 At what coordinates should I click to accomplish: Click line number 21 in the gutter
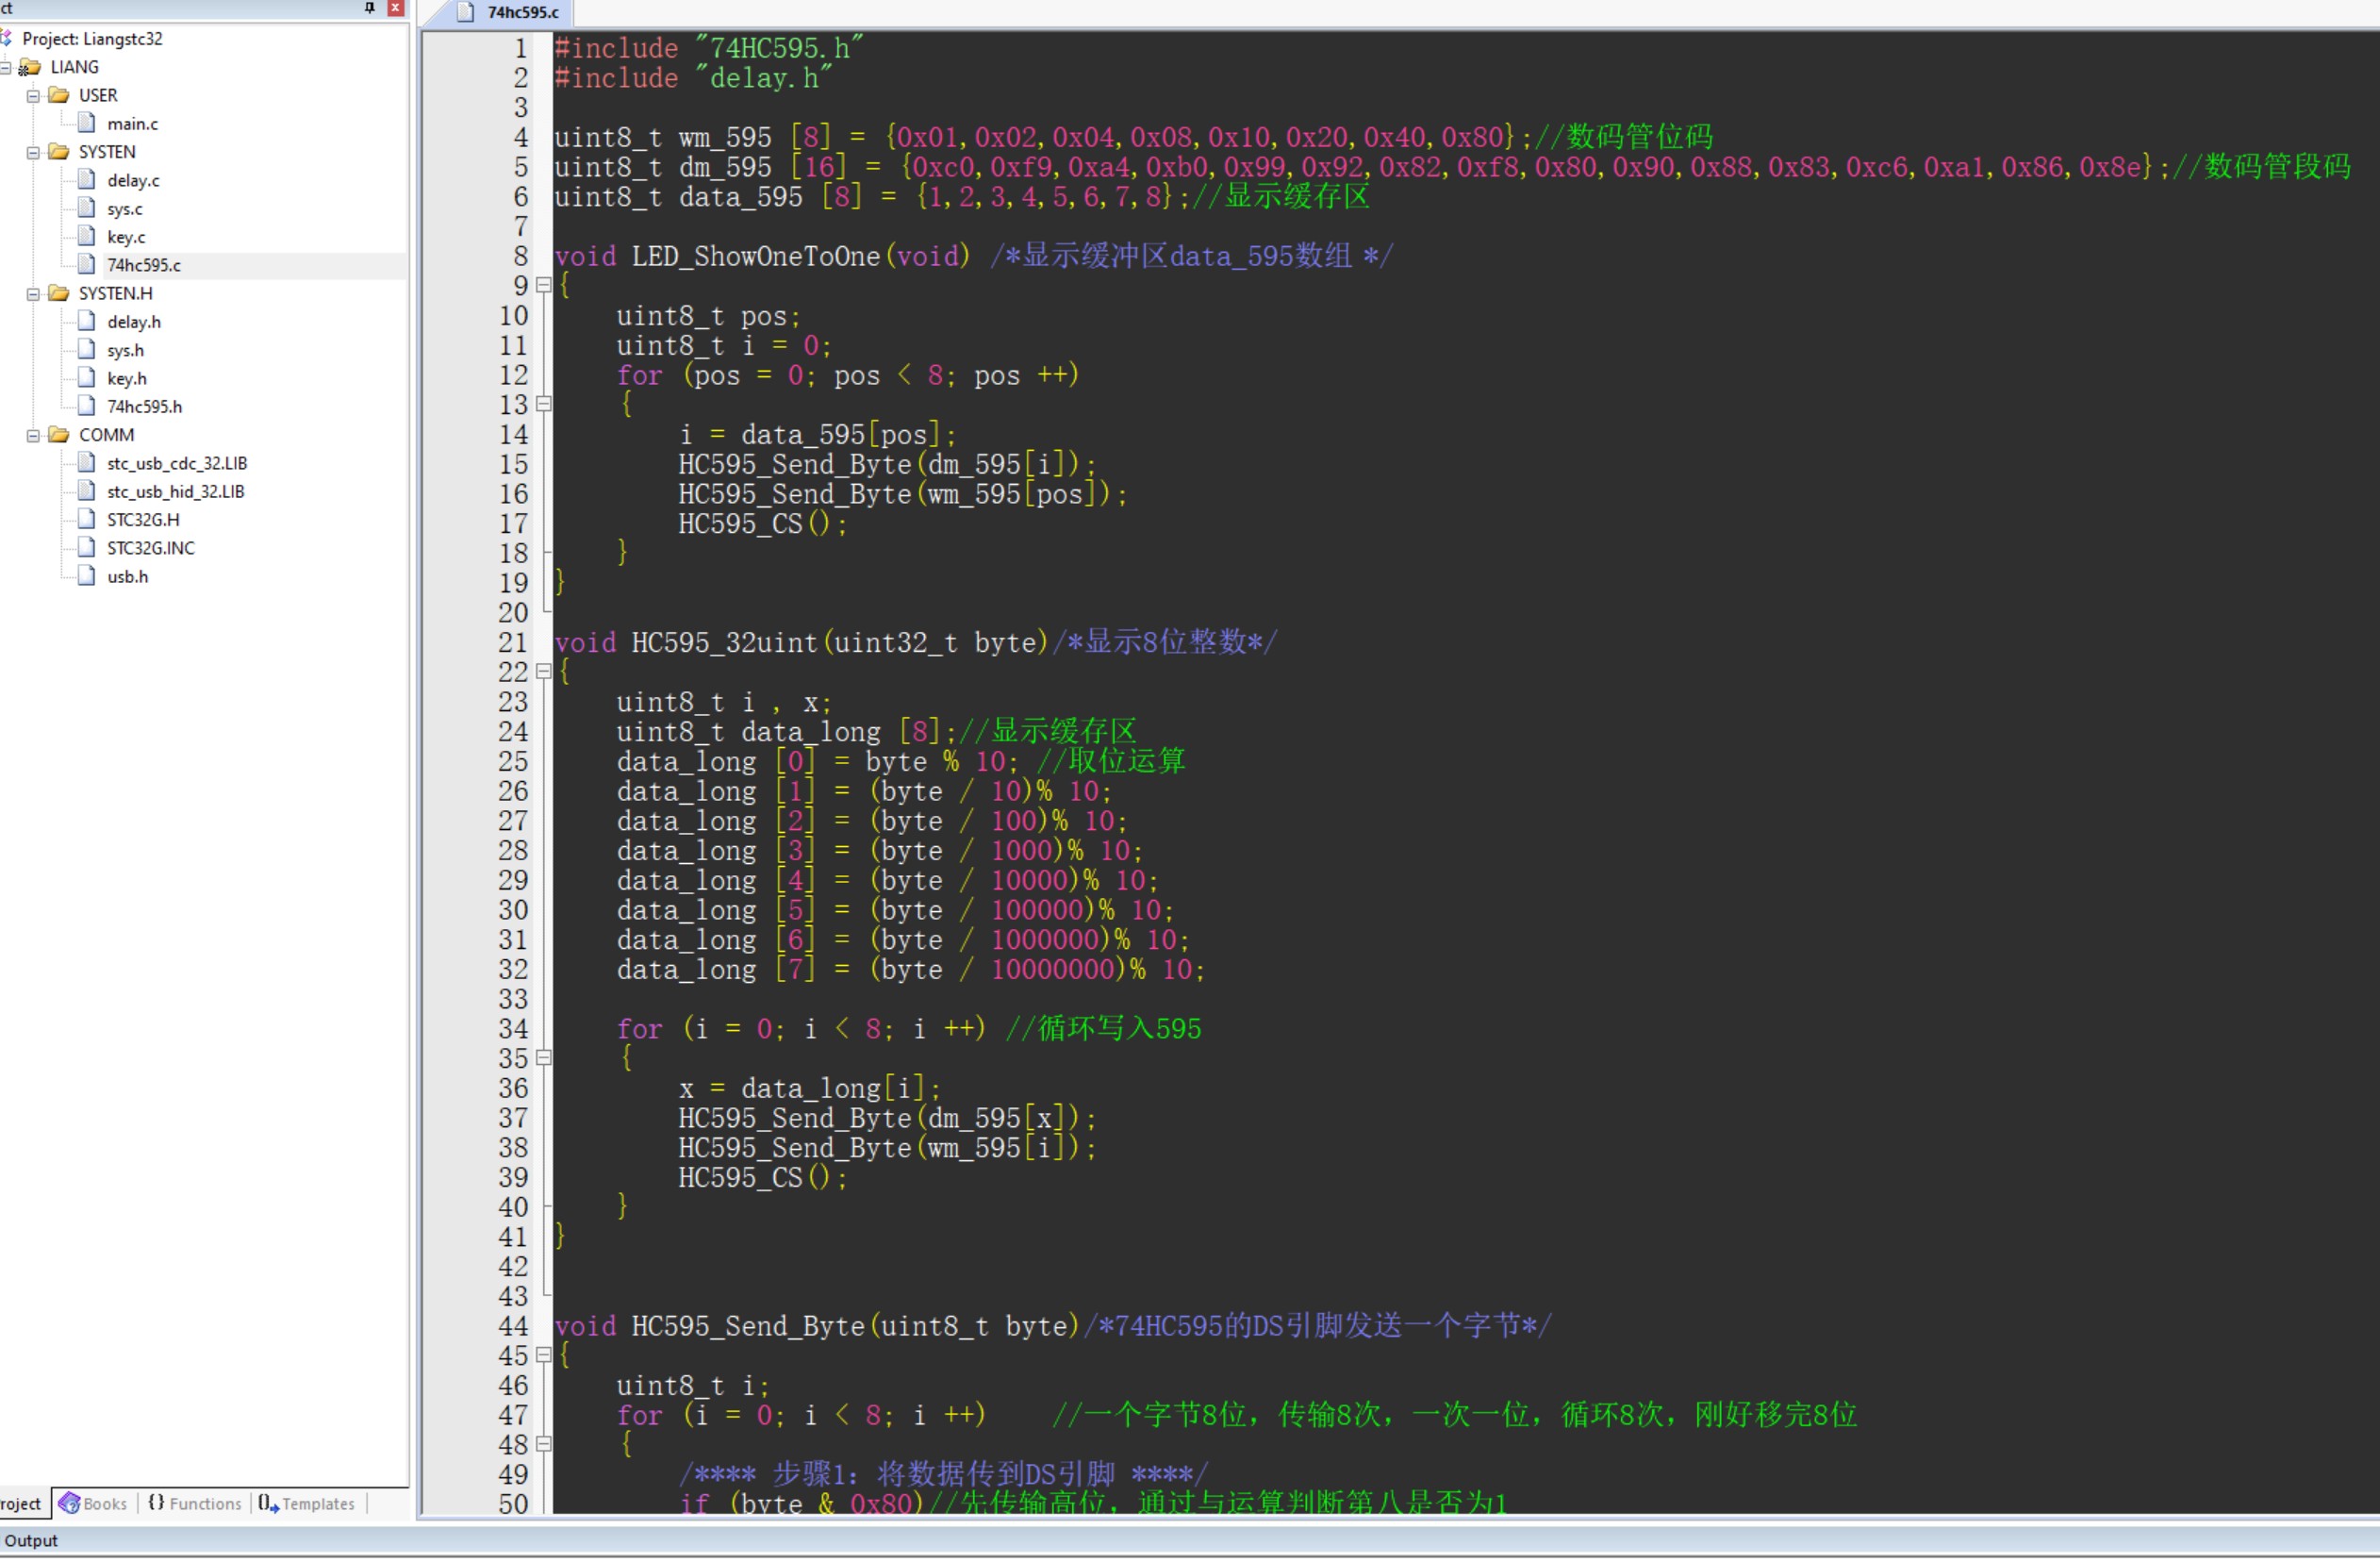point(513,643)
